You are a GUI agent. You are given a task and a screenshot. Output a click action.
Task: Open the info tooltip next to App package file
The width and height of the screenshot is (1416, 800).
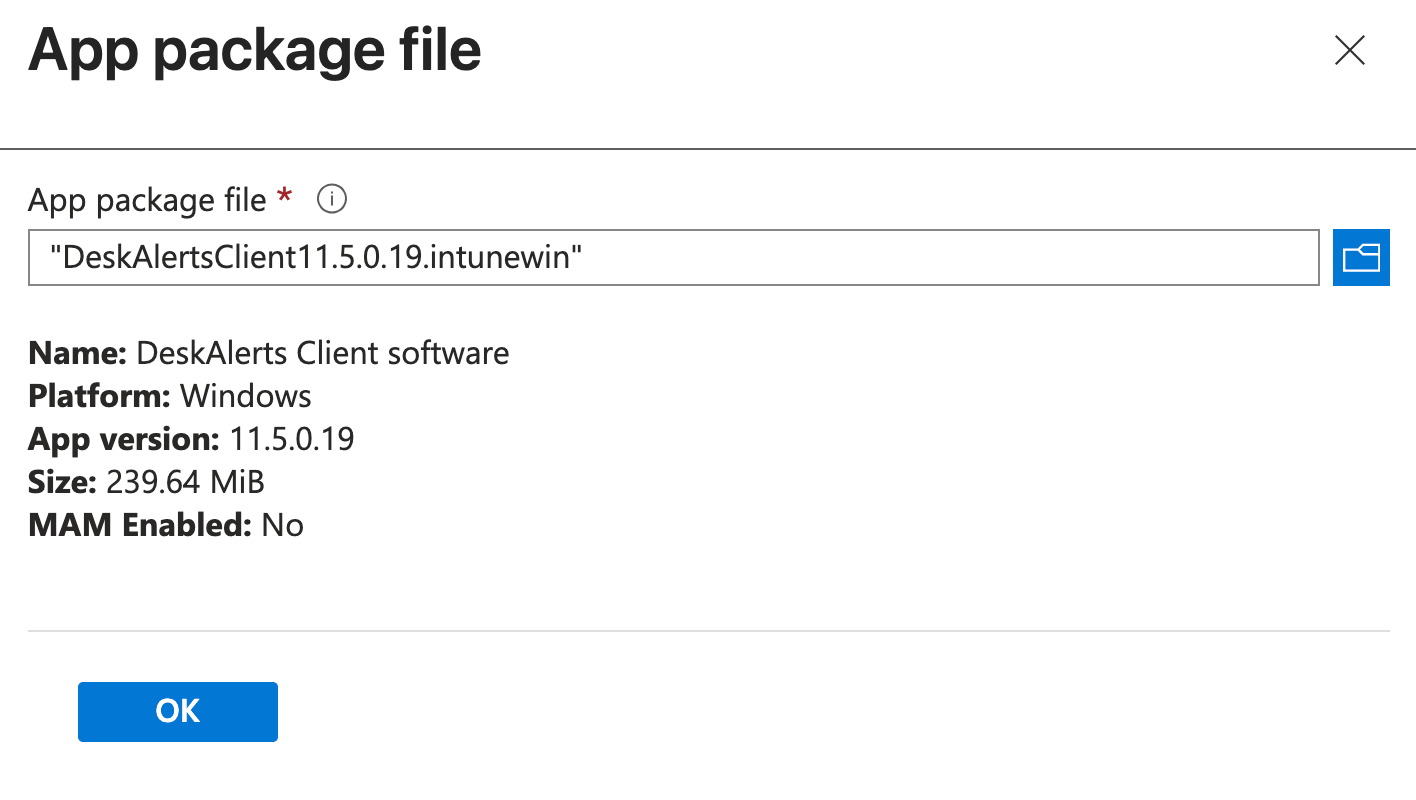pos(330,199)
